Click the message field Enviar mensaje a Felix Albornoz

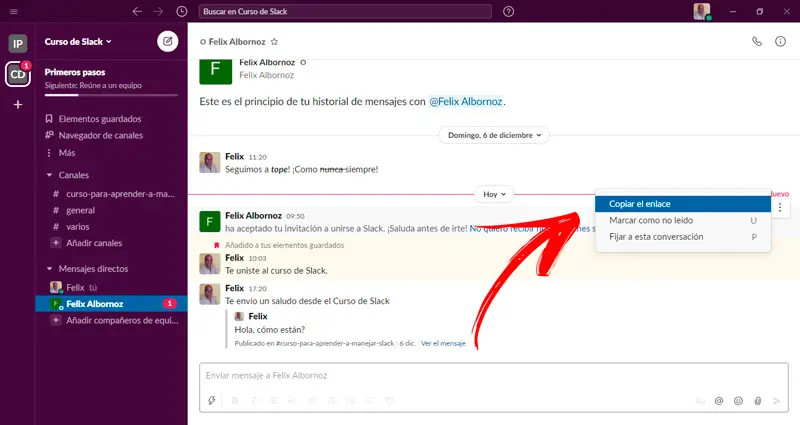[x=494, y=376]
